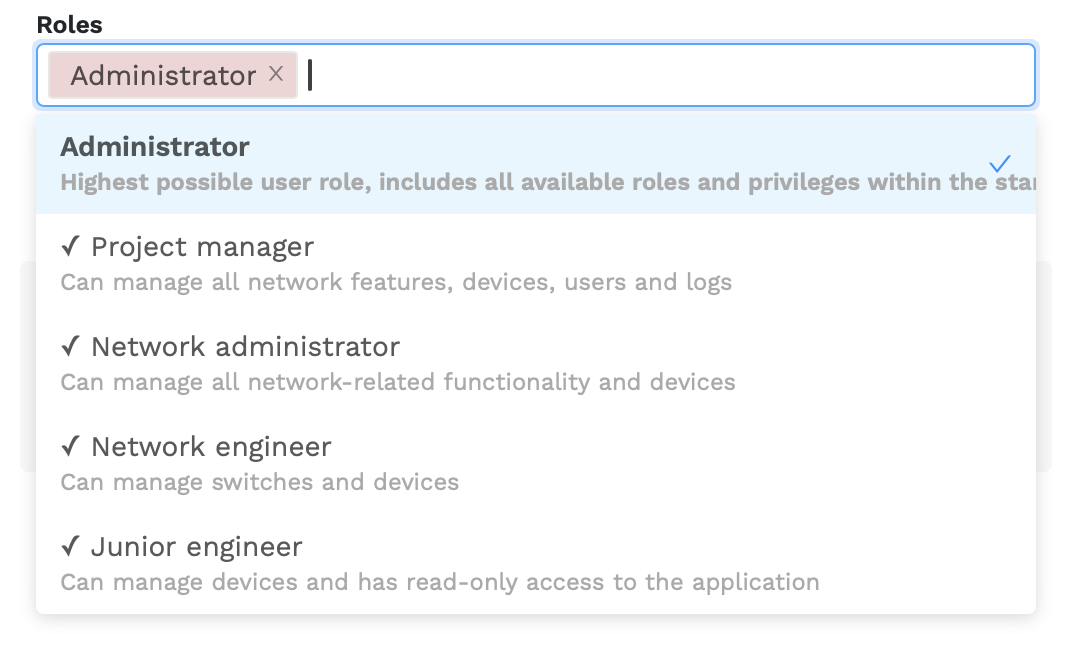Screen dimensions: 1068x662
Task: Click the Roles field label
Action: (x=69, y=25)
